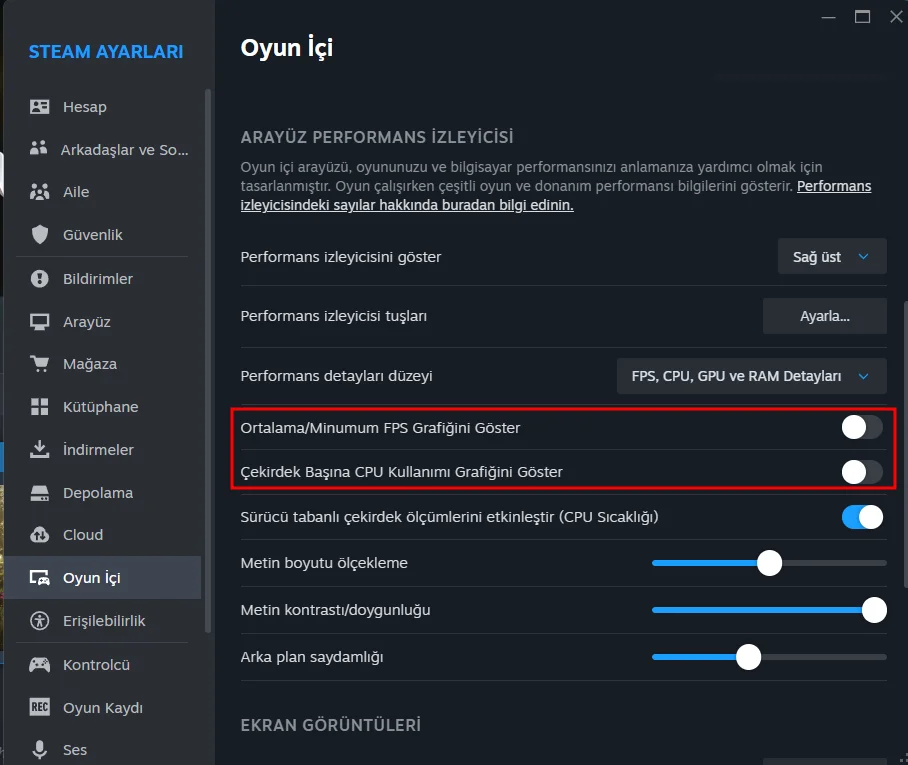
Task: Disable Sürücü tabanlı çekirdek ölçümlerini etkinleştir toggle
Action: point(862,517)
